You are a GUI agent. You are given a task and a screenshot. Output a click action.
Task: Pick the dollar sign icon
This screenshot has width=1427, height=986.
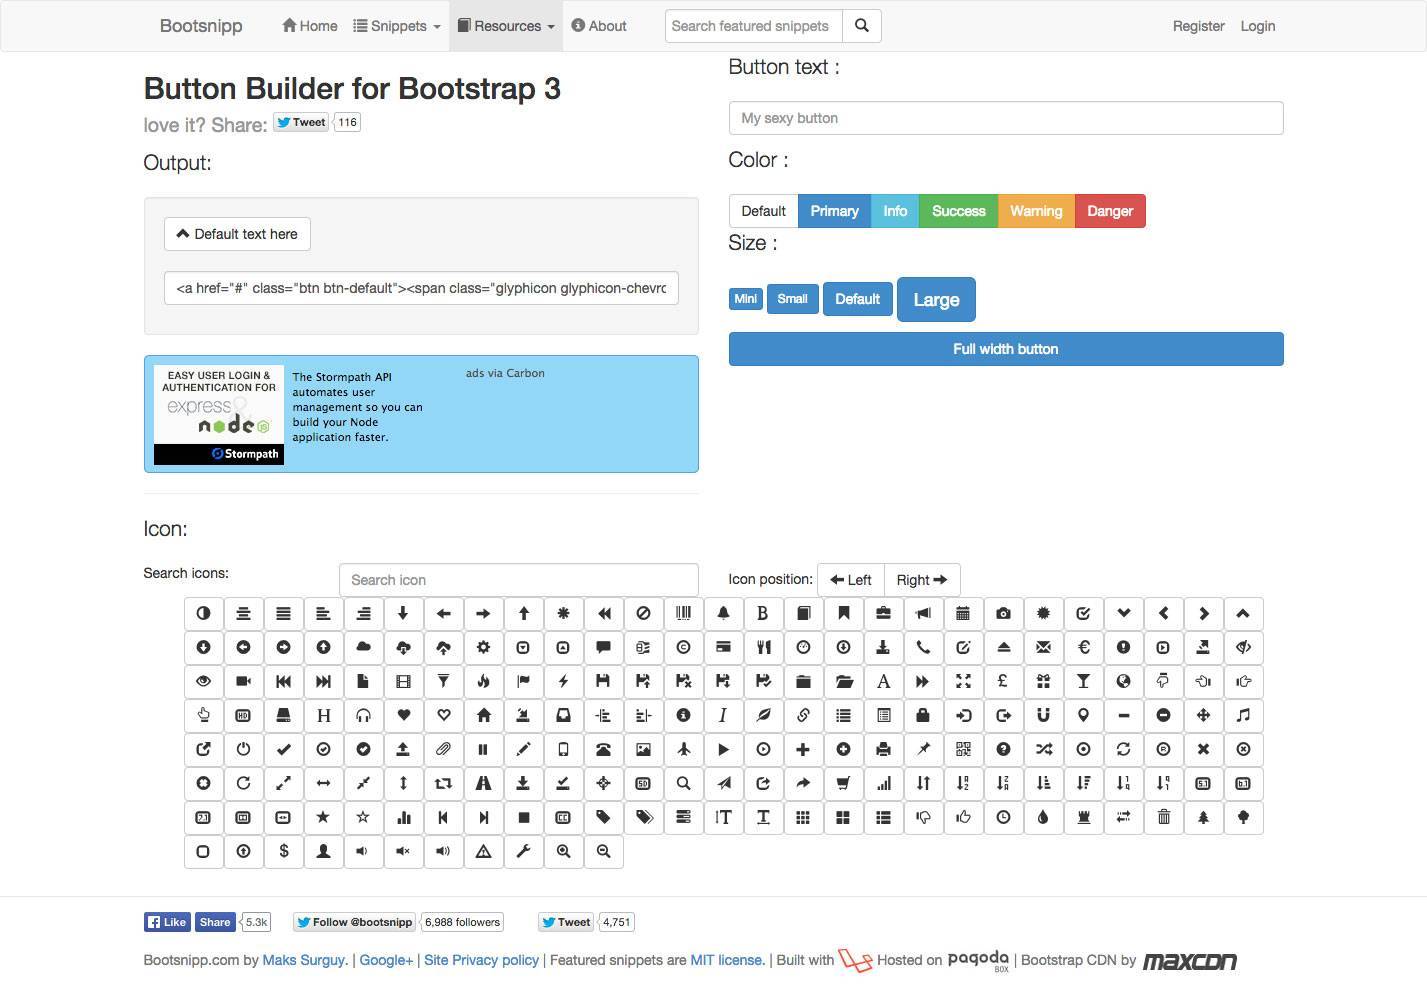click(283, 851)
